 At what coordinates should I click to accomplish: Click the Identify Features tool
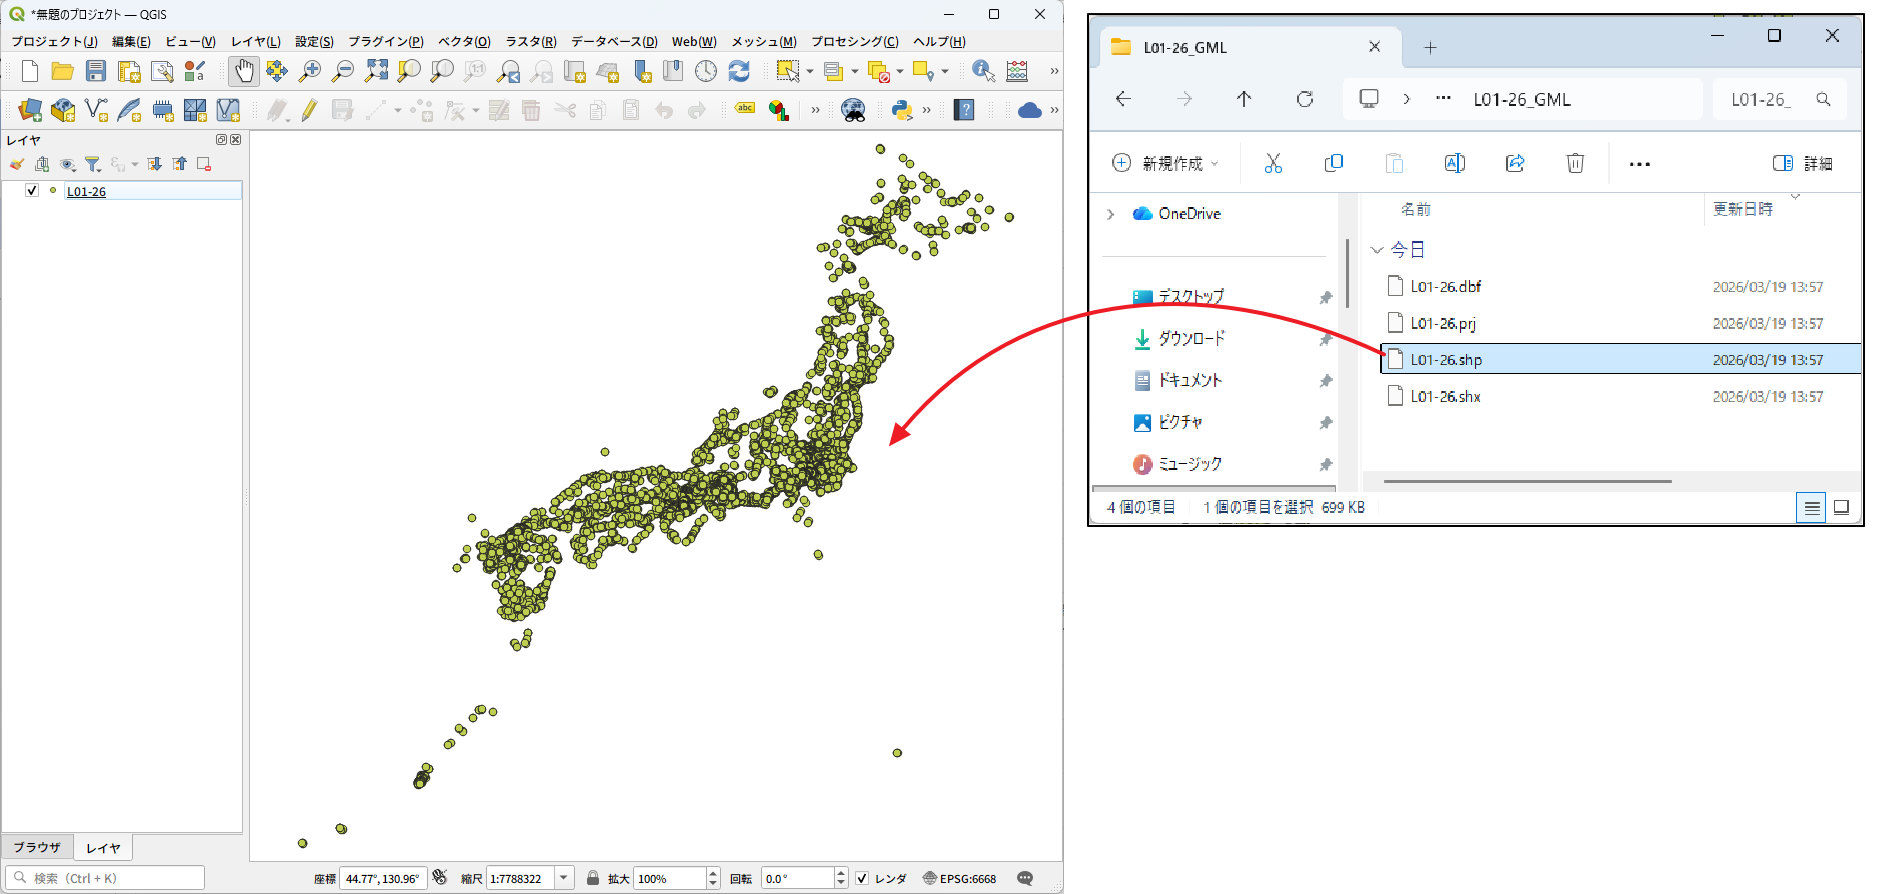(x=983, y=71)
